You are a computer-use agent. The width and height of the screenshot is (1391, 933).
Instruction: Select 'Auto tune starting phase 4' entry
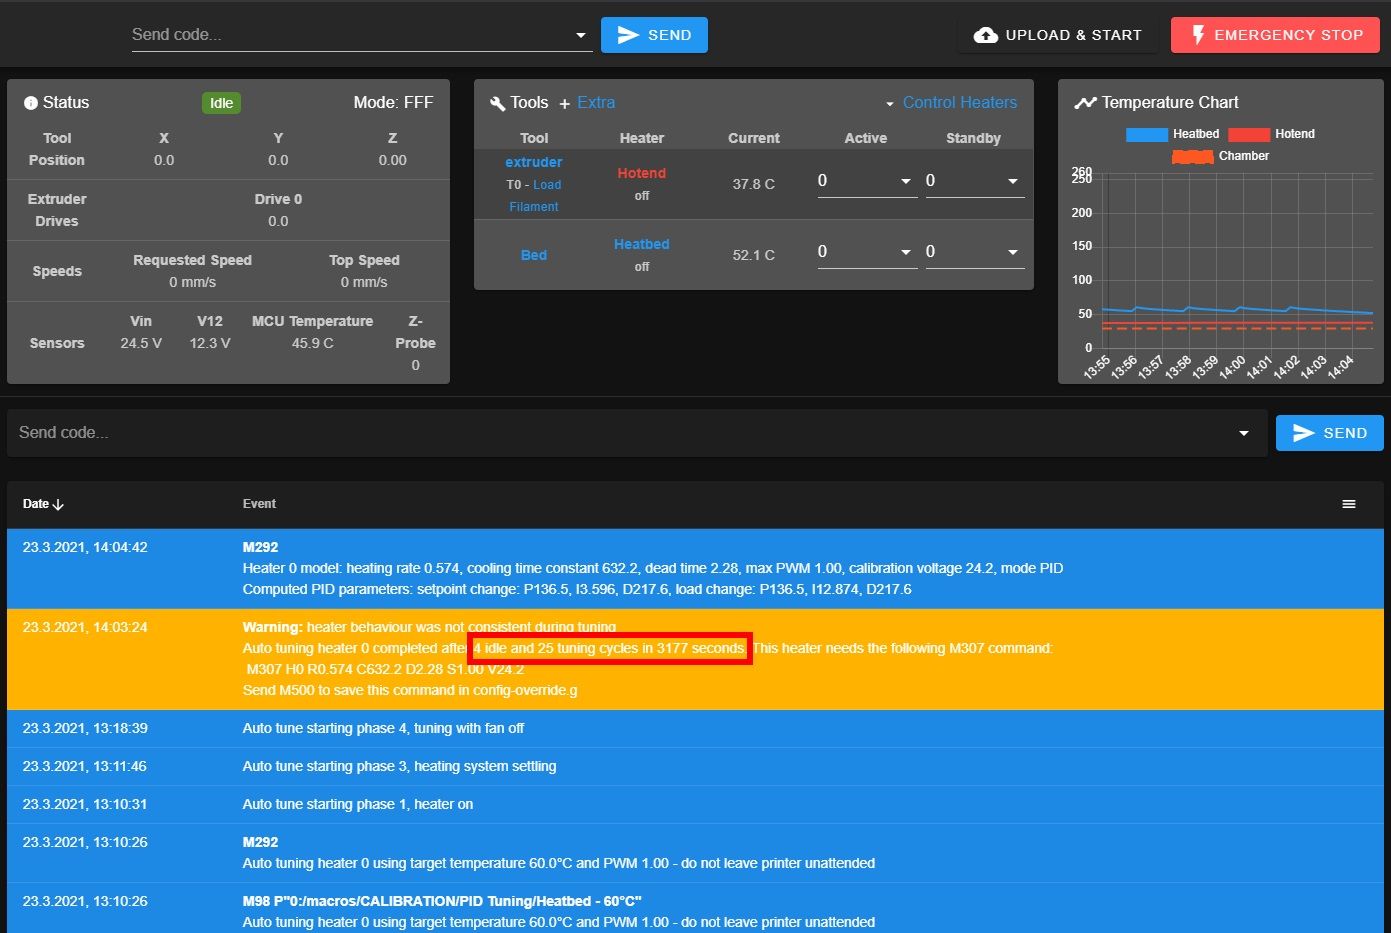[x=695, y=729]
